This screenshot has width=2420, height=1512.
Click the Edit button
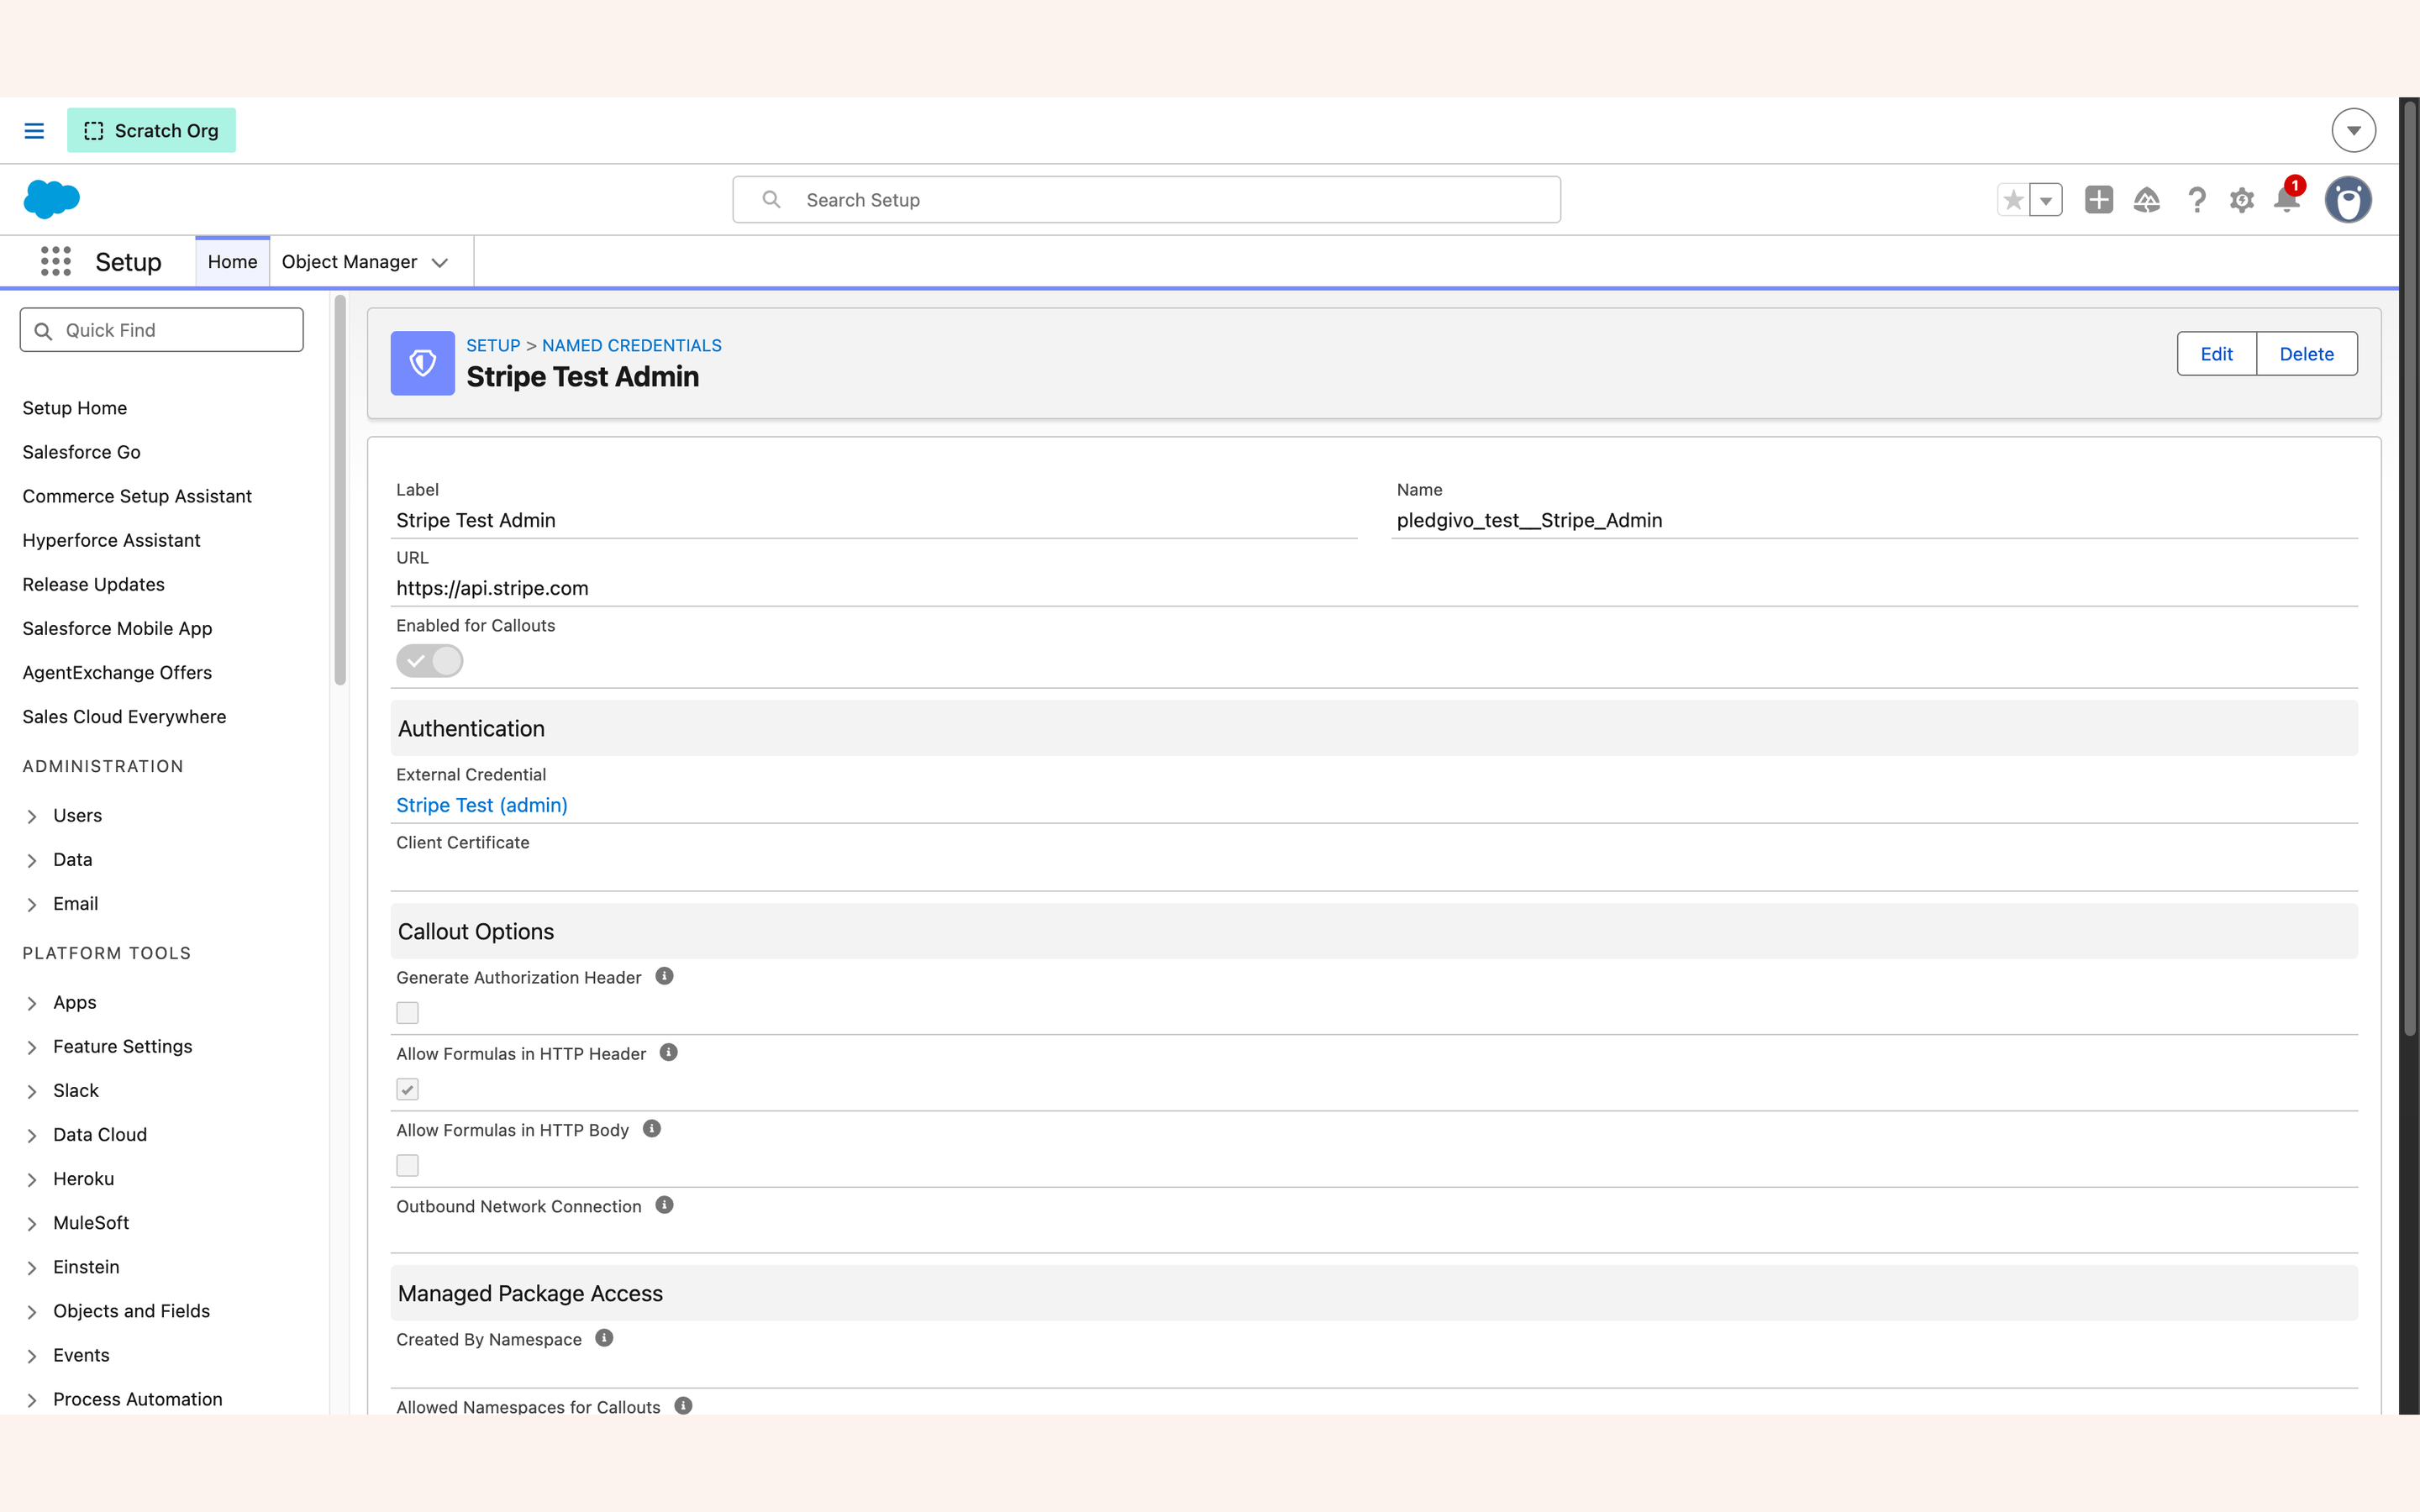(2216, 353)
